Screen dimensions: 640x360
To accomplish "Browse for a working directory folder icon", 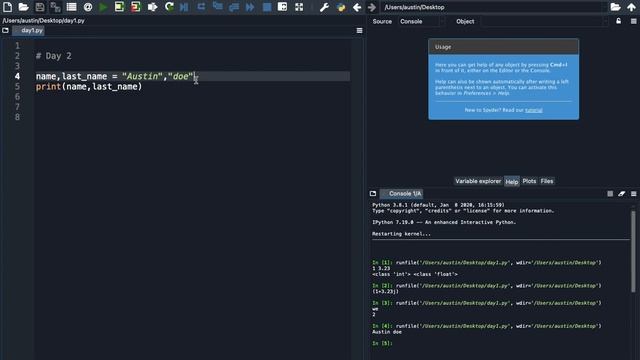I will (x=616, y=7).
